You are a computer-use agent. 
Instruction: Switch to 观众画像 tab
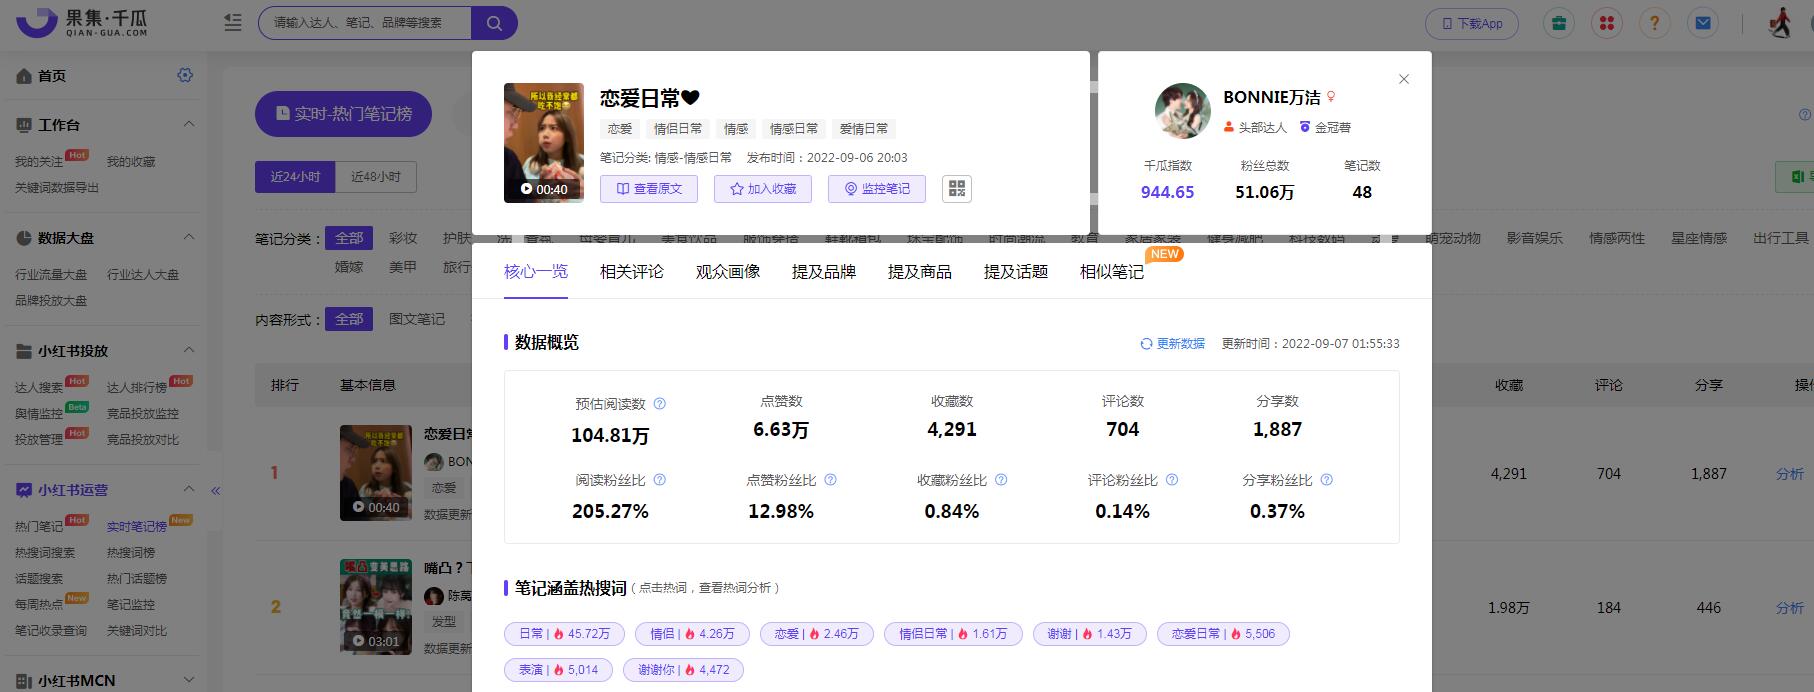(728, 271)
